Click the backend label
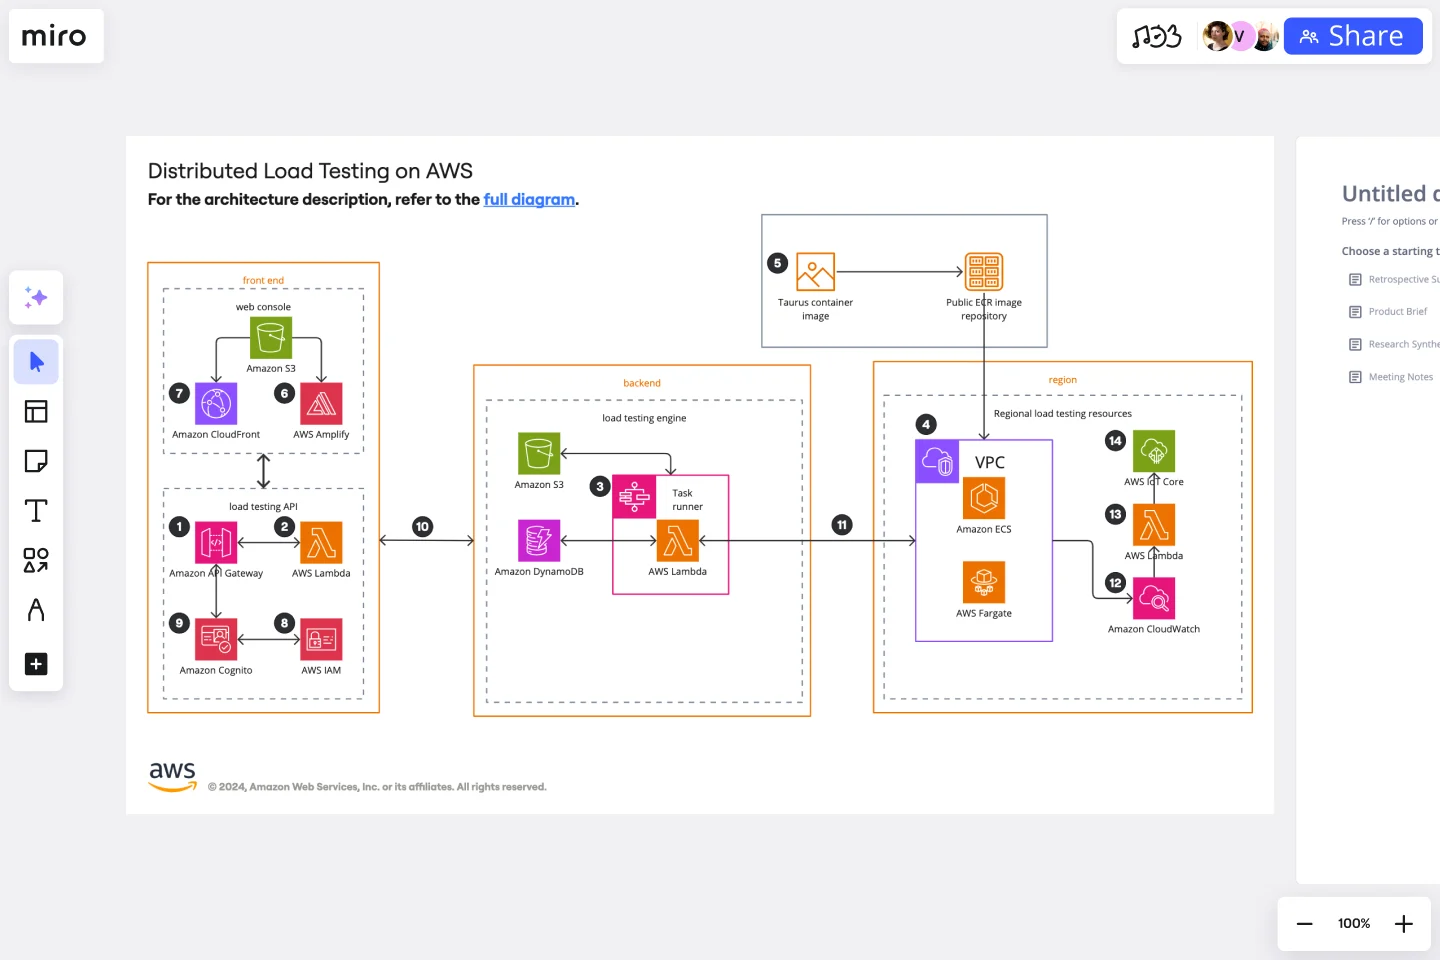 642,384
